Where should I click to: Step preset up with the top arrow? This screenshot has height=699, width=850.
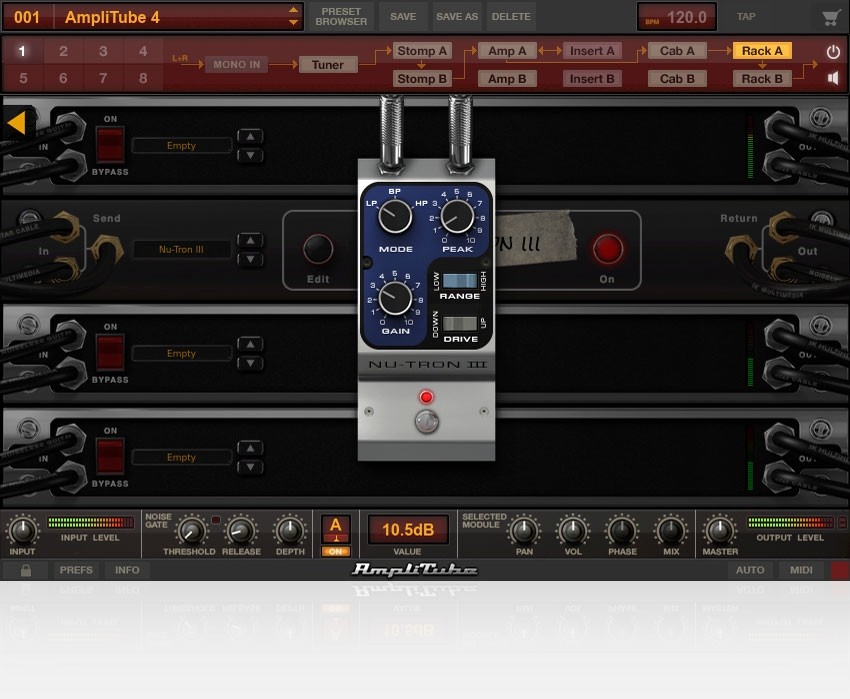[x=293, y=10]
